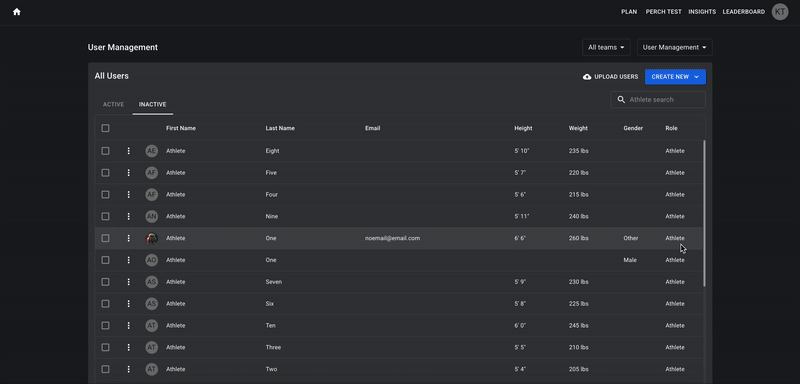Click the AT avatar of Athlete Two
This screenshot has width=800, height=384.
[152, 369]
